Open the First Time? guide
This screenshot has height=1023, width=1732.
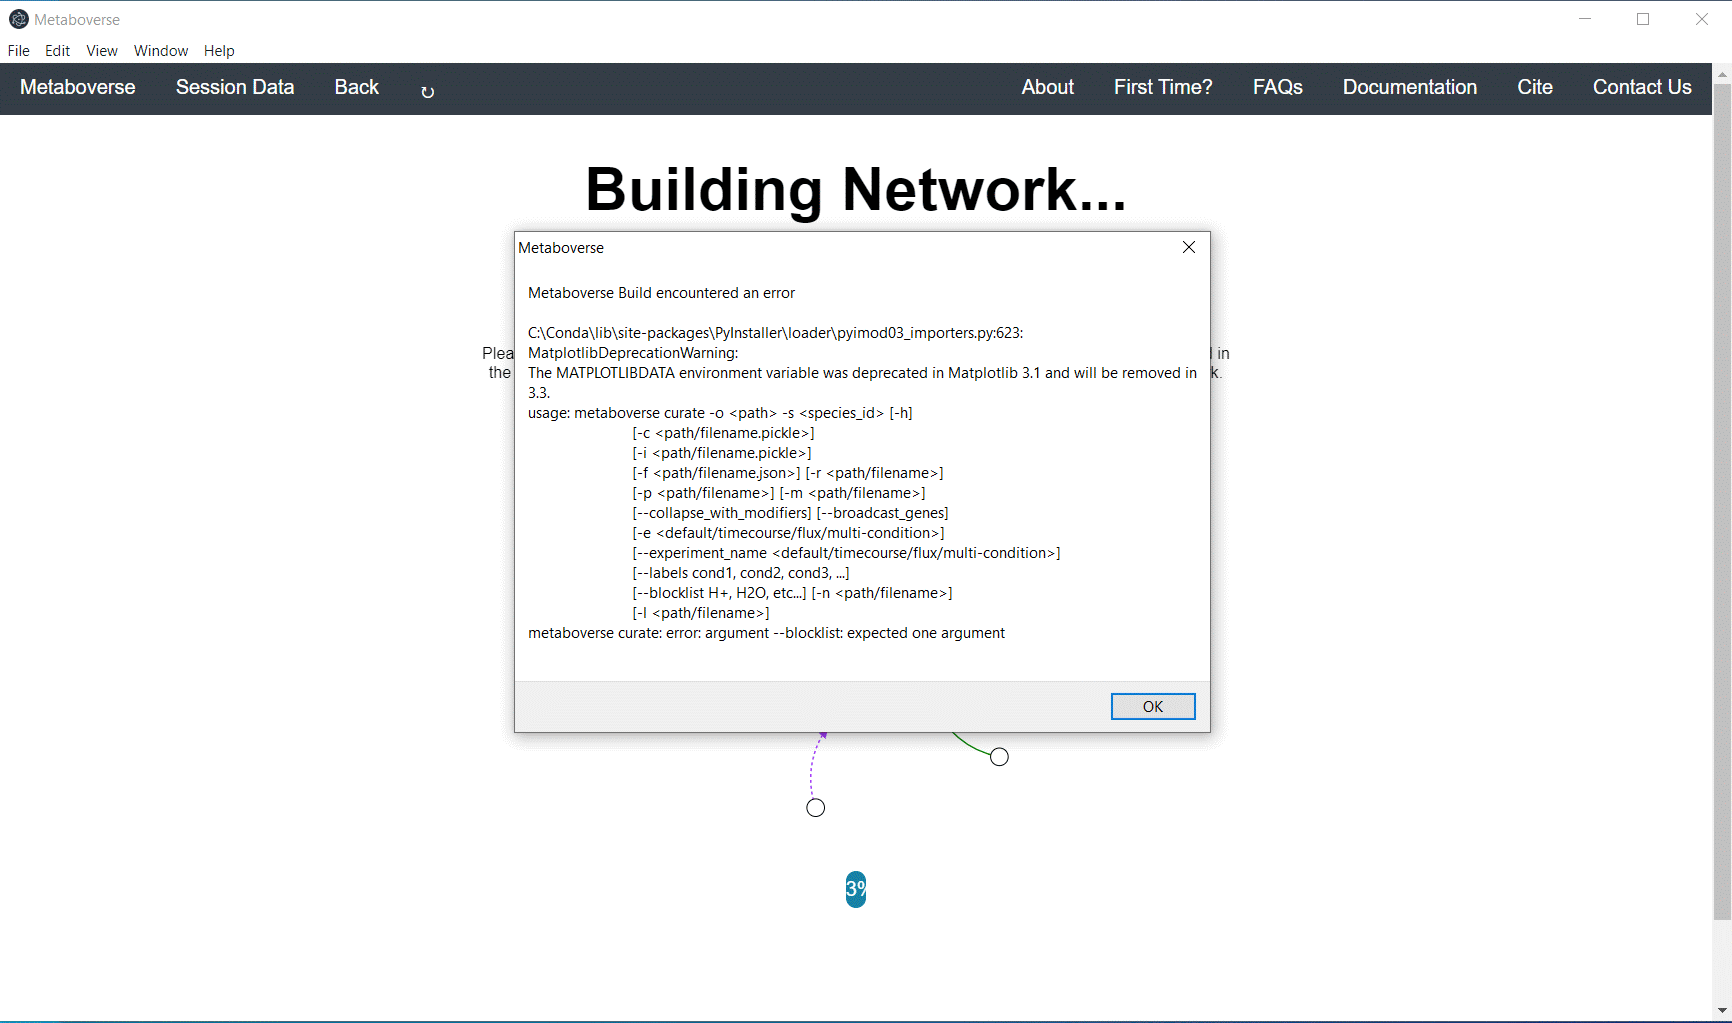click(1162, 88)
